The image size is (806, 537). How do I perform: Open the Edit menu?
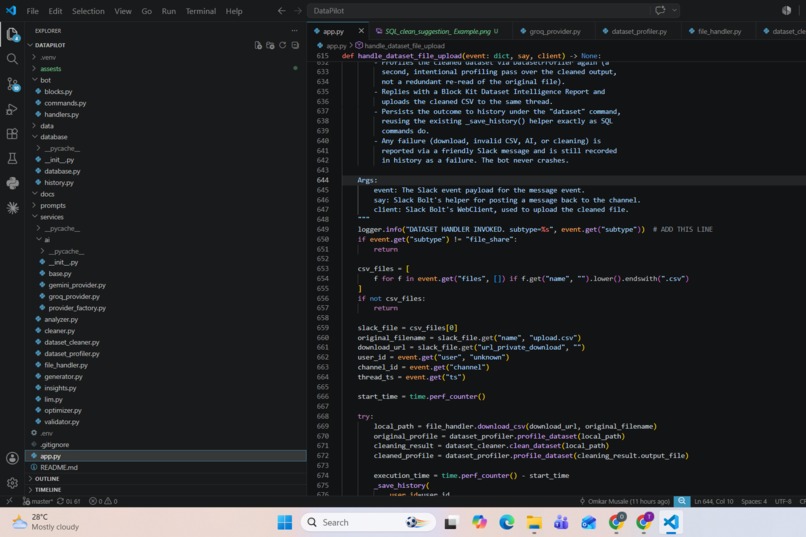click(x=55, y=11)
